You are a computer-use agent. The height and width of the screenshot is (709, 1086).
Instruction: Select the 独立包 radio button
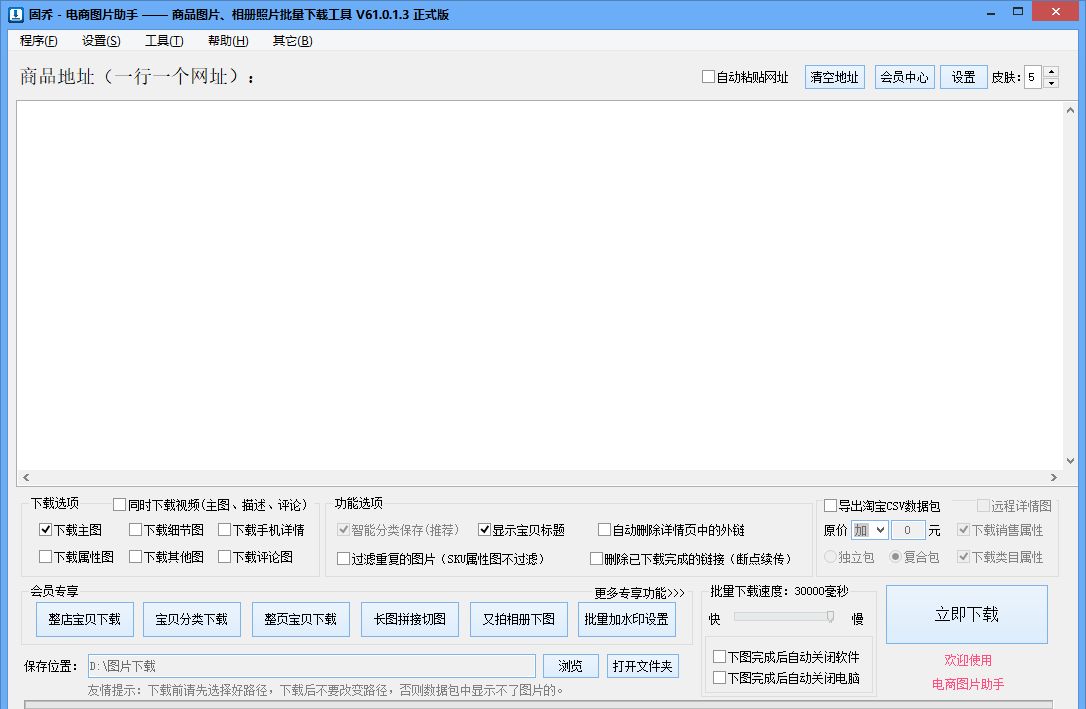pos(832,557)
